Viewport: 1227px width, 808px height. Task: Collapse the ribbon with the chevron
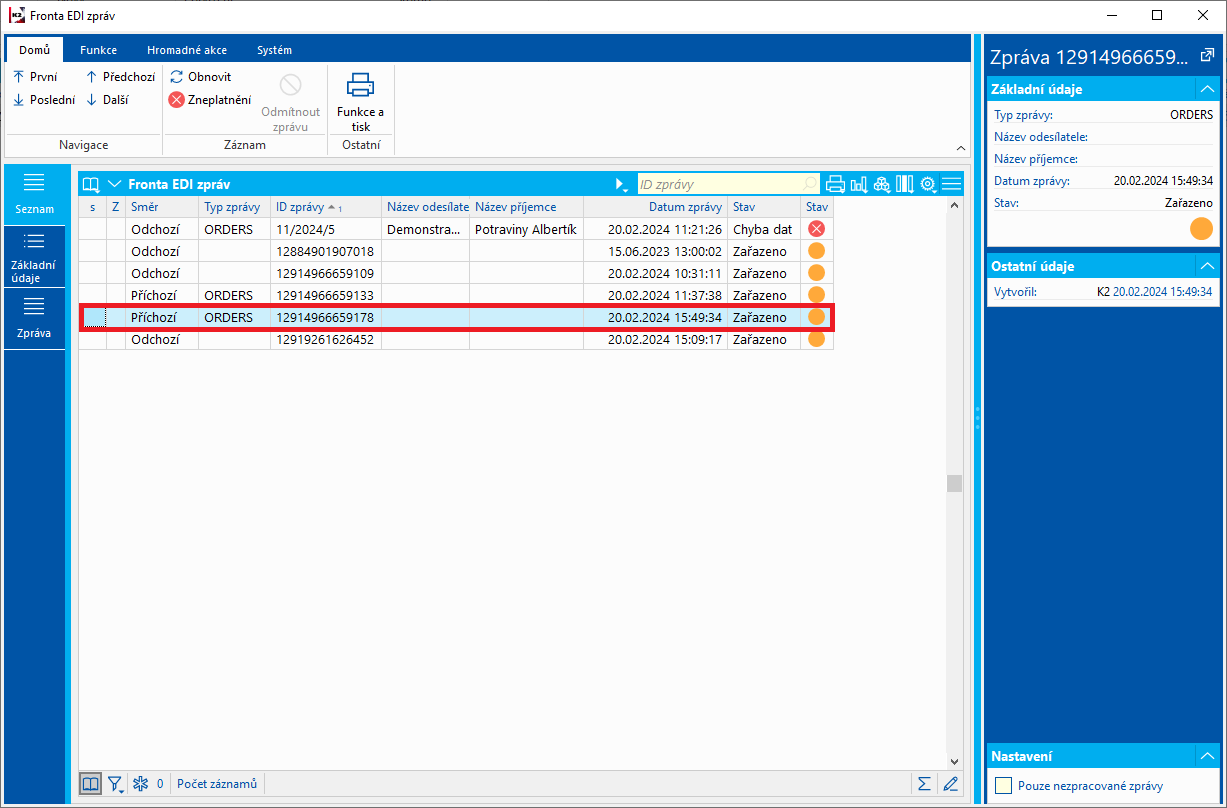961,147
